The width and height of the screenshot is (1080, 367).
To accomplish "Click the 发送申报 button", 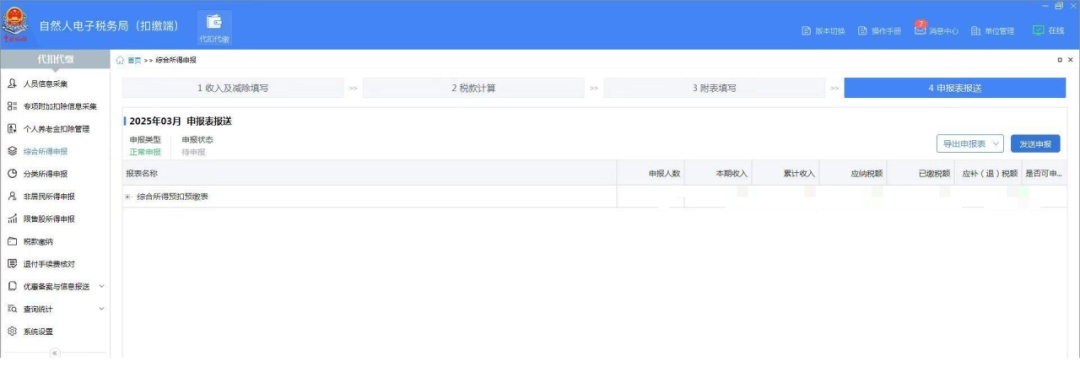I will pyautogui.click(x=1035, y=144).
